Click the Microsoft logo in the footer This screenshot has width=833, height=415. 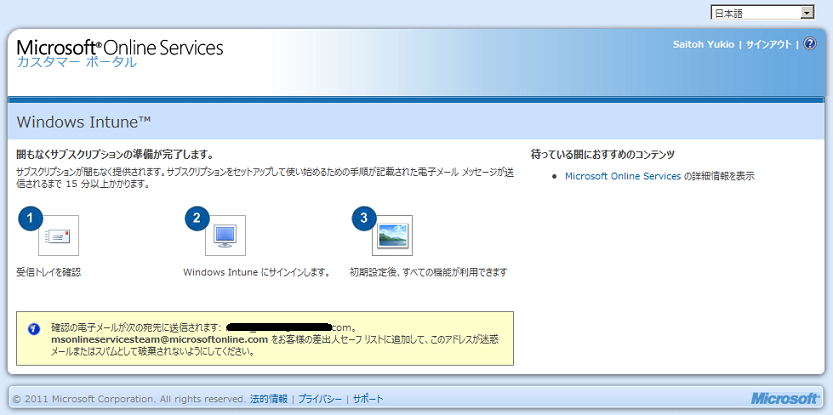[x=786, y=398]
